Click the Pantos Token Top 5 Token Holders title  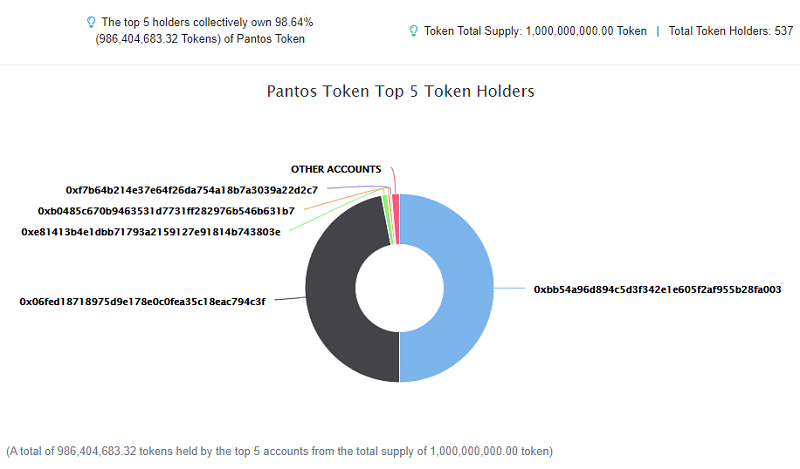click(400, 91)
